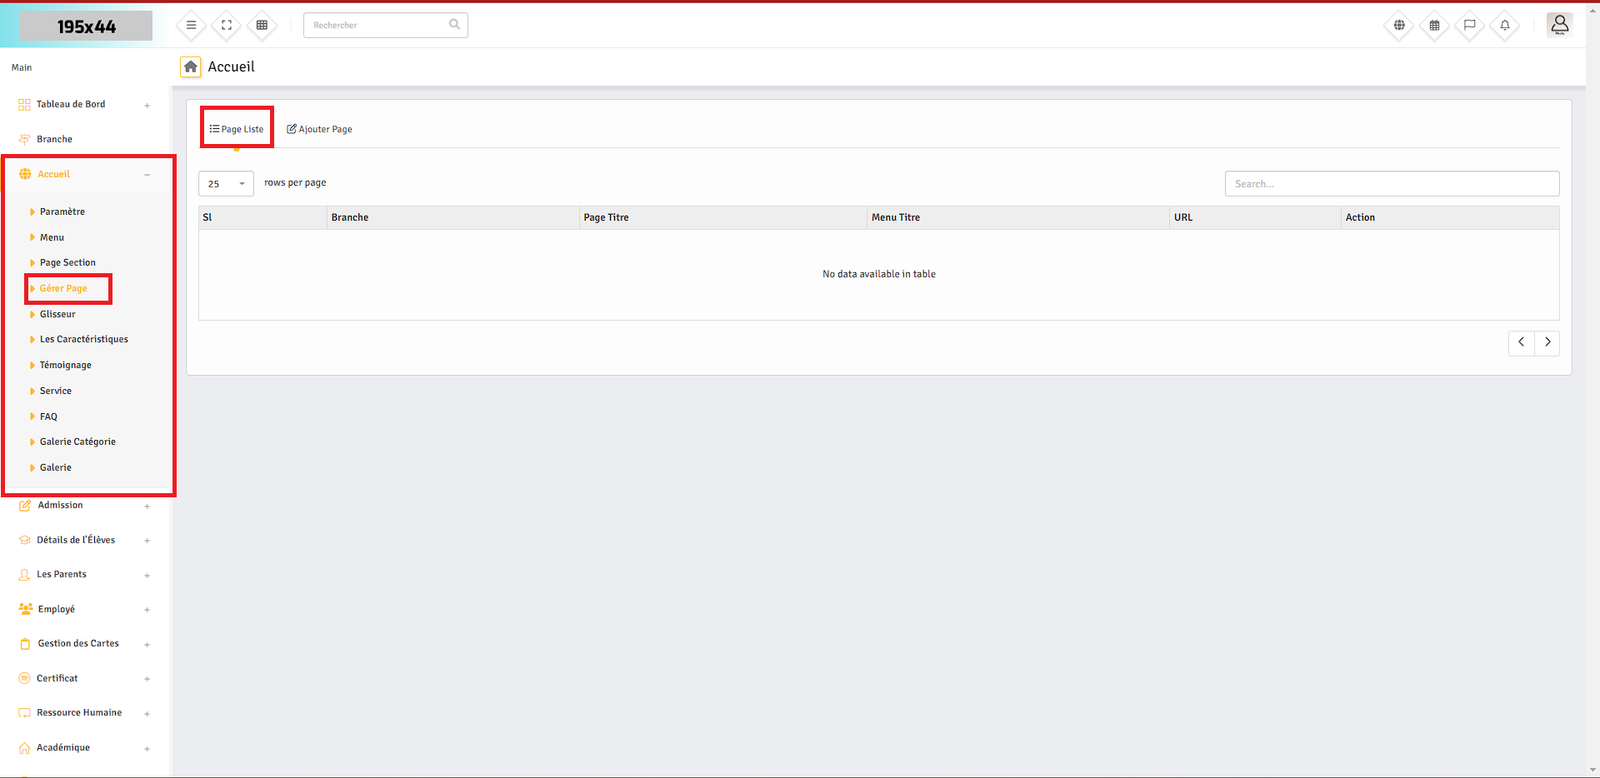
Task: Open the grid shortcut icon in header
Action: tap(262, 25)
